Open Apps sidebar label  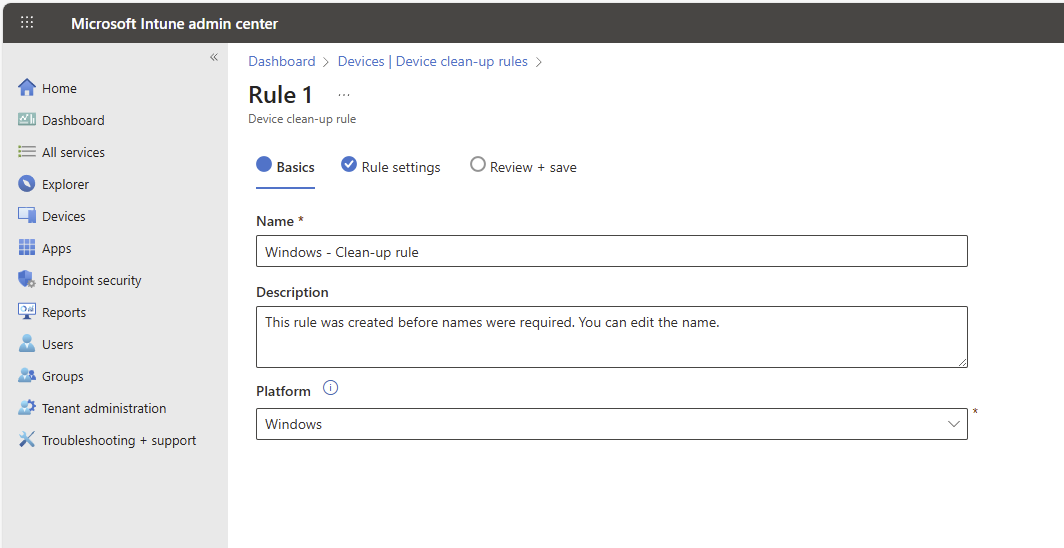click(56, 249)
